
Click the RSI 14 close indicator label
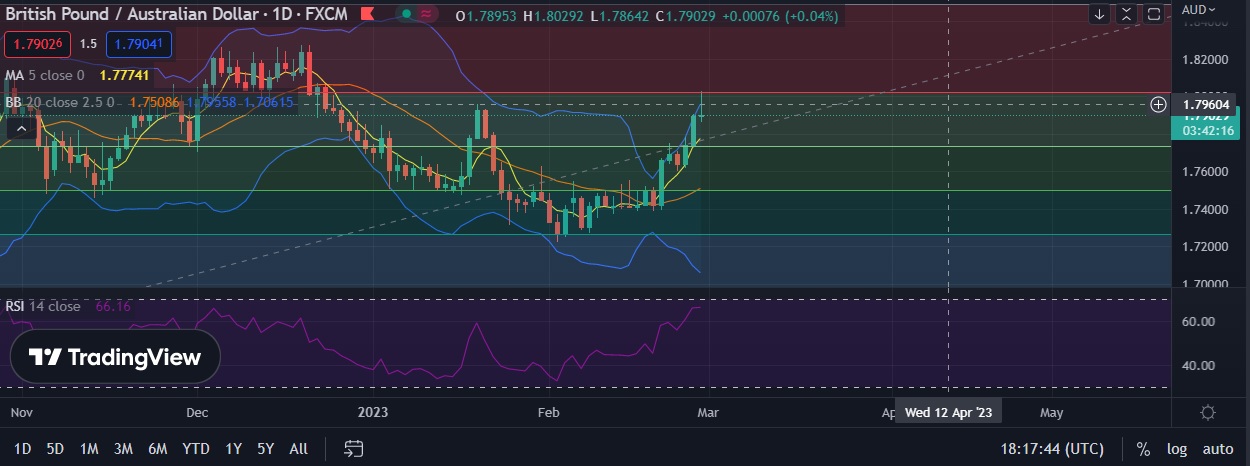tap(43, 306)
